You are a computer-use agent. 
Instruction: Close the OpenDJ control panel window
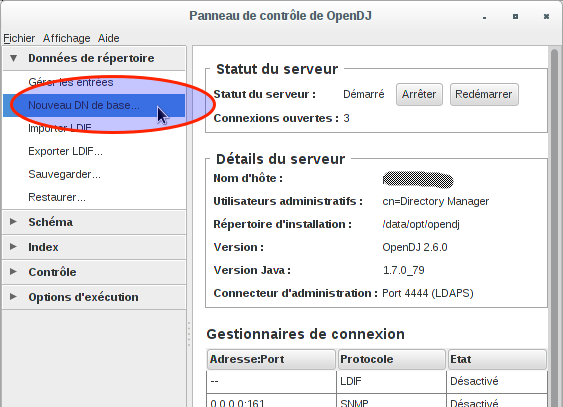pyautogui.click(x=546, y=17)
